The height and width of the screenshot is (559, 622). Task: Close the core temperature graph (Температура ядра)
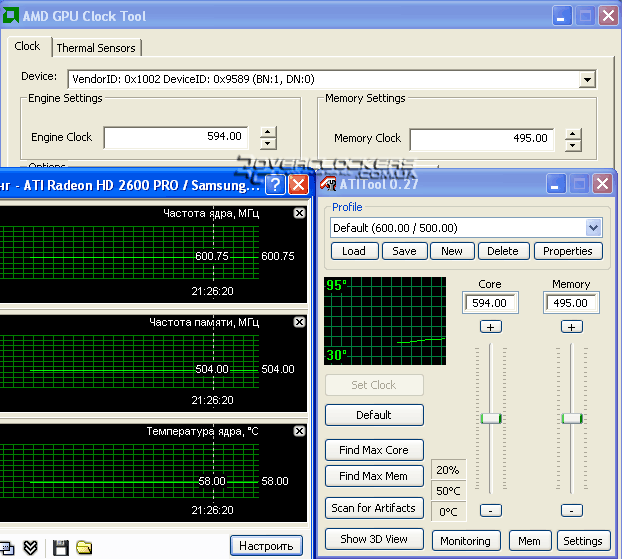[299, 431]
